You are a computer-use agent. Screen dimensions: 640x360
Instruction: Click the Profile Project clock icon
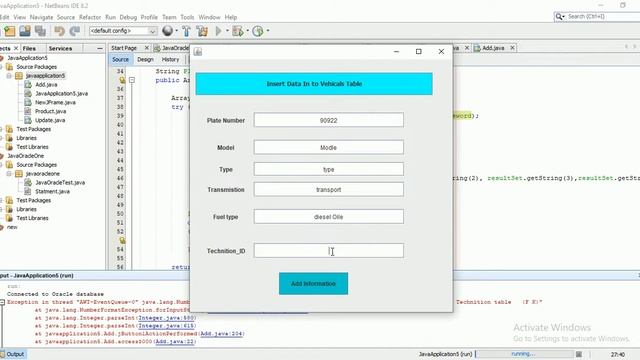pyautogui.click(x=258, y=31)
